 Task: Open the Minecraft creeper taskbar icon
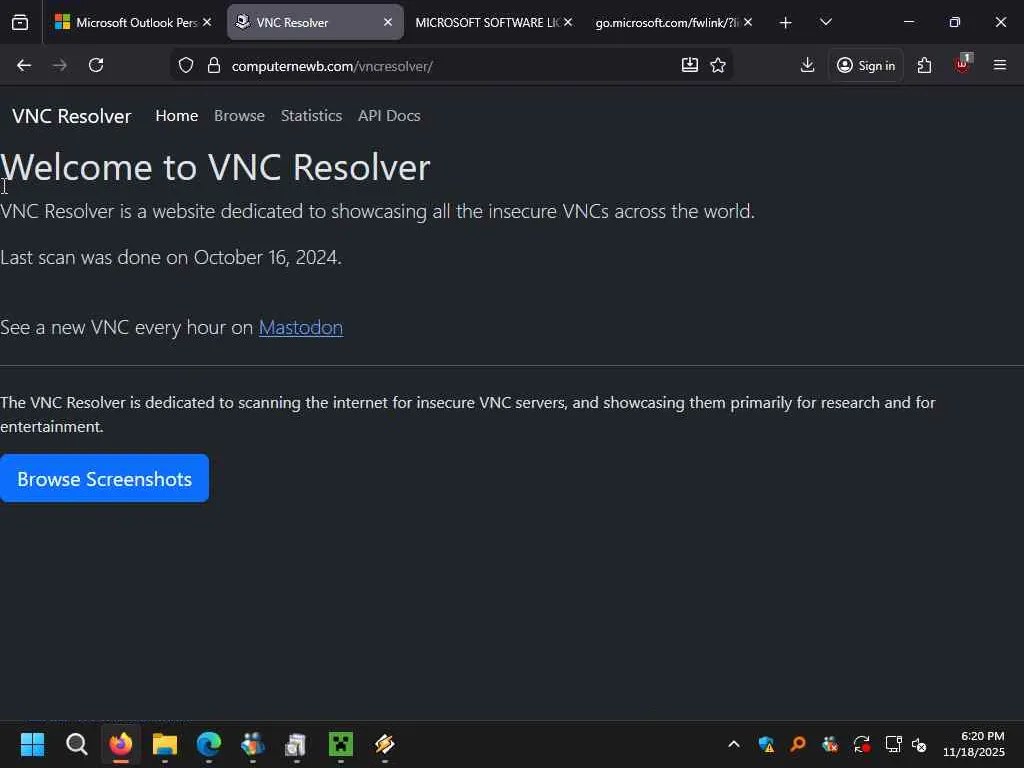[341, 744]
